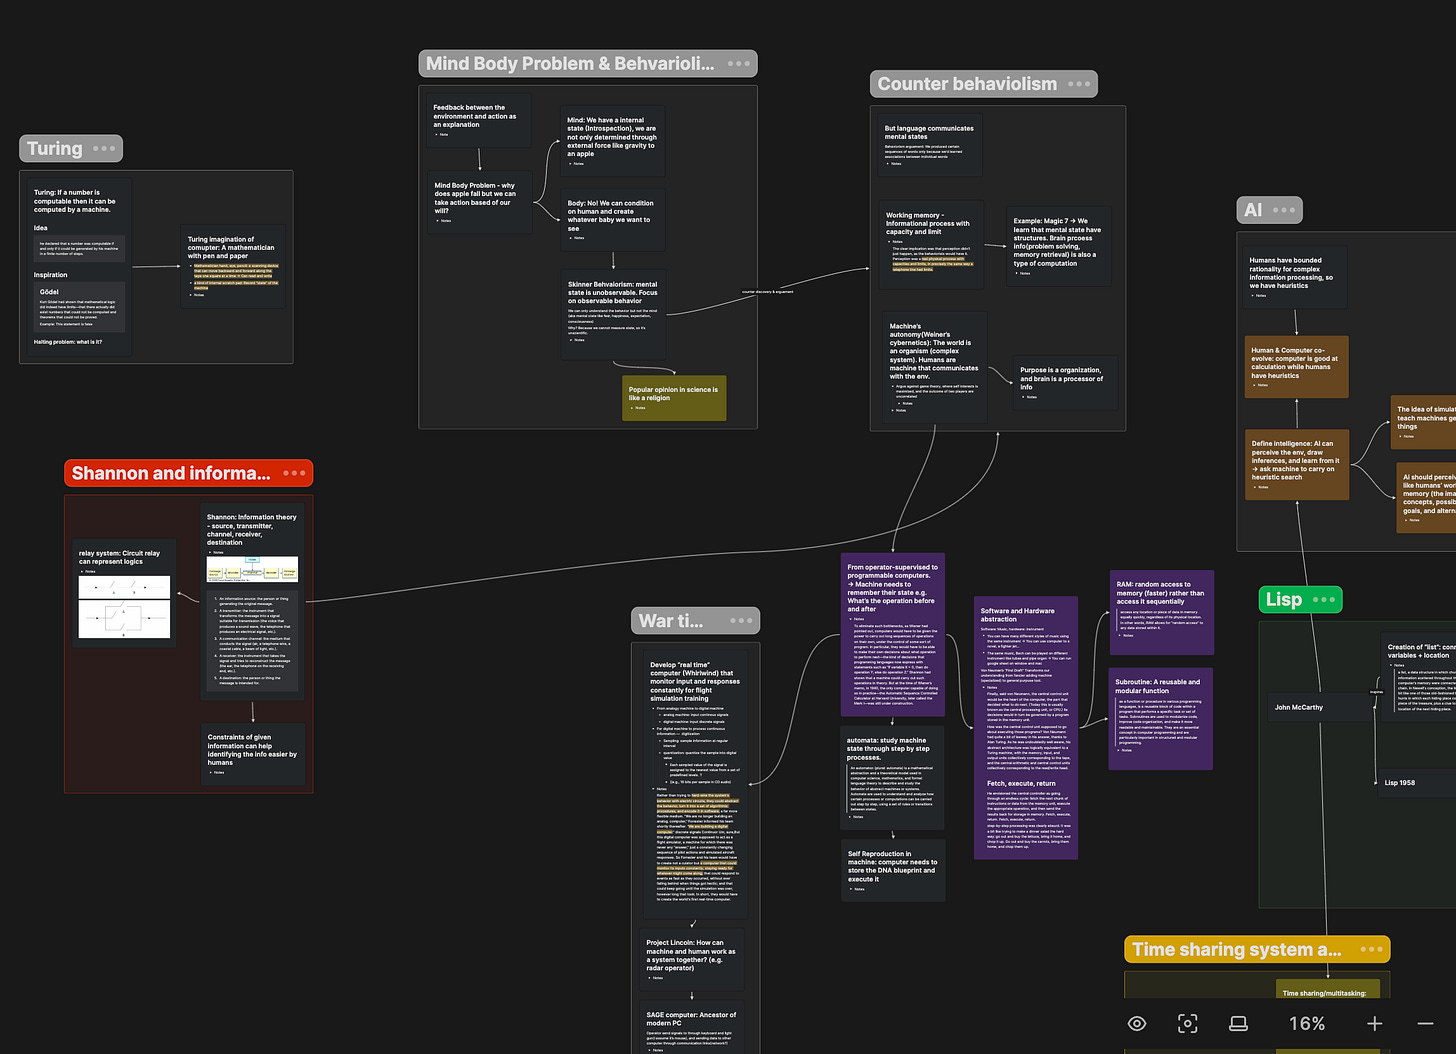The height and width of the screenshot is (1054, 1456).
Task: Select 'Working memory - Informational process' card
Action: click(929, 246)
